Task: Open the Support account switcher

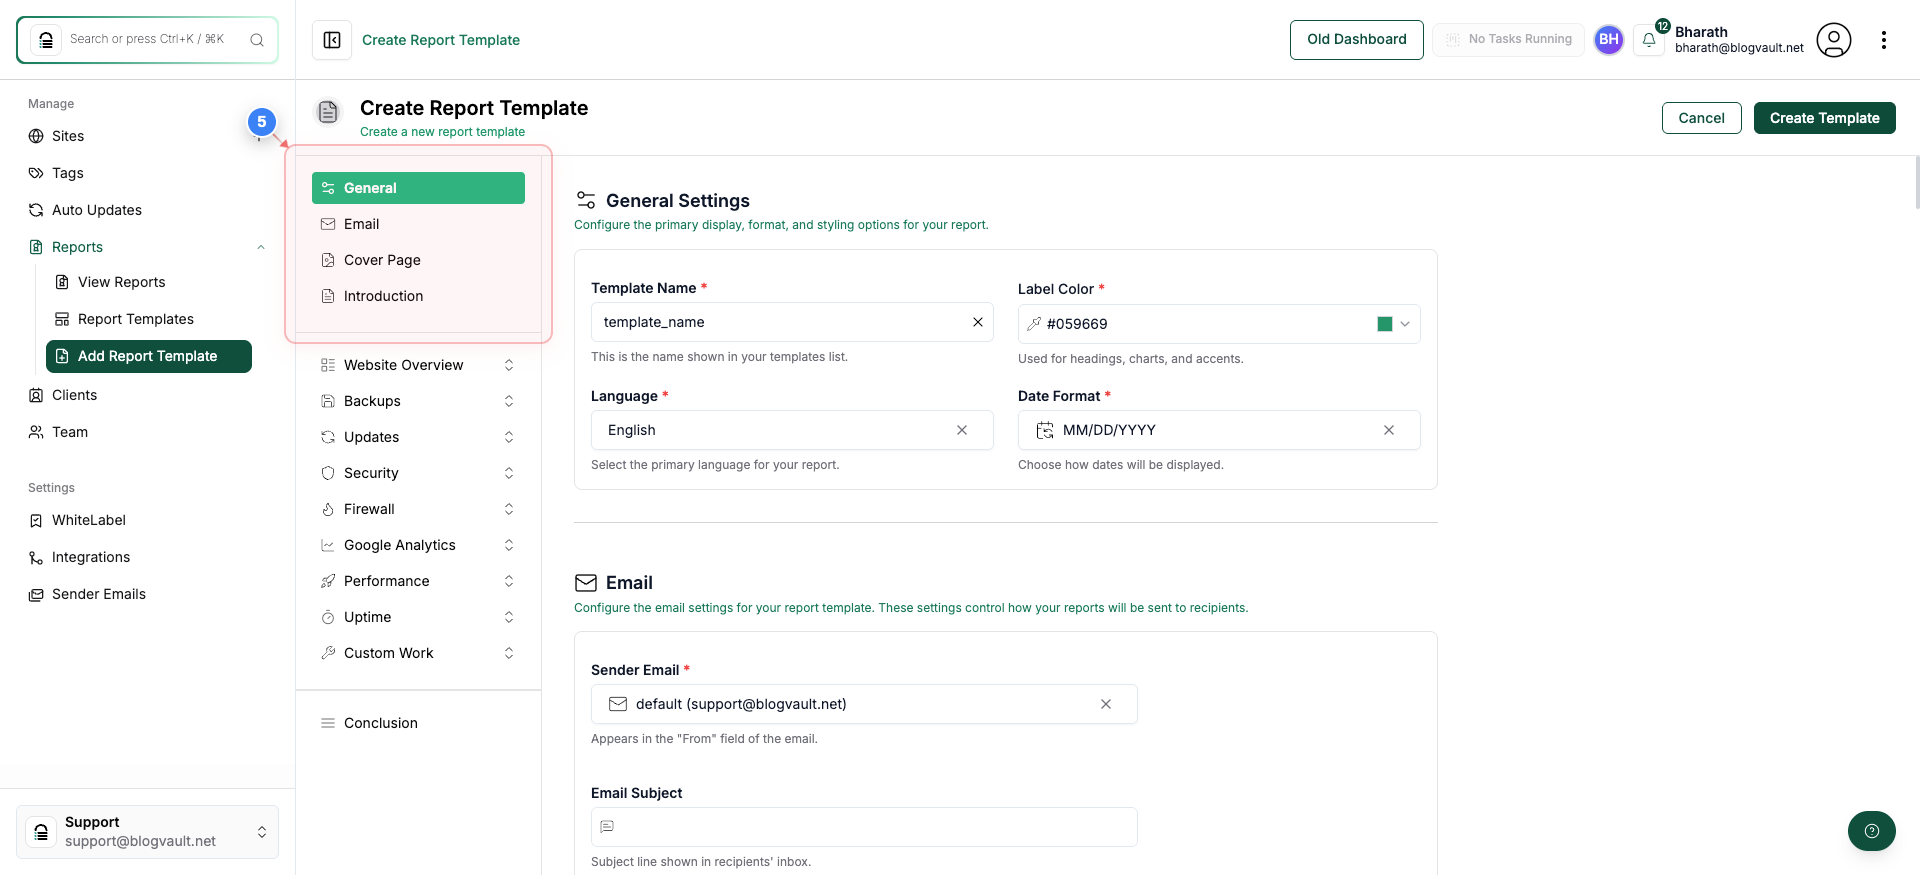Action: pyautogui.click(x=147, y=832)
